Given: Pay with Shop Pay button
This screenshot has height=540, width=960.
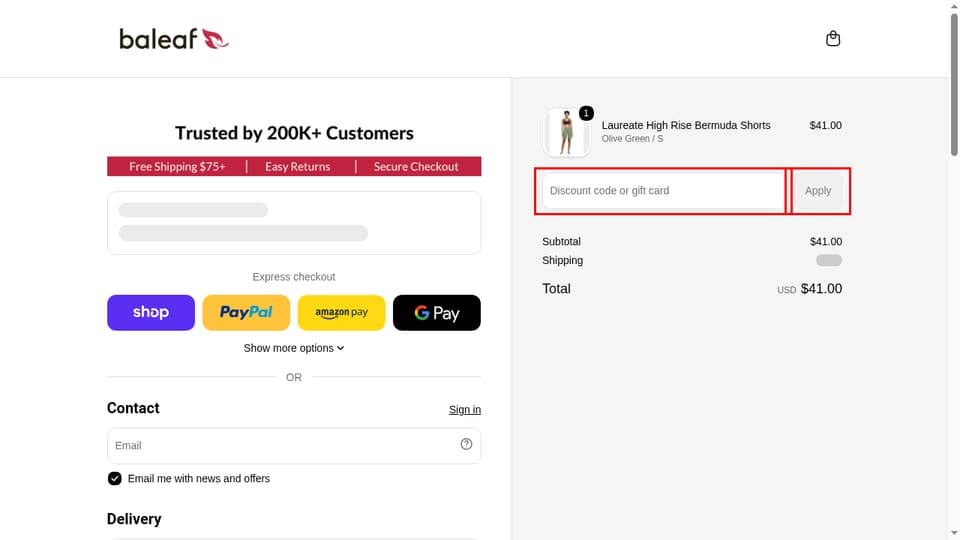Looking at the screenshot, I should click(151, 312).
